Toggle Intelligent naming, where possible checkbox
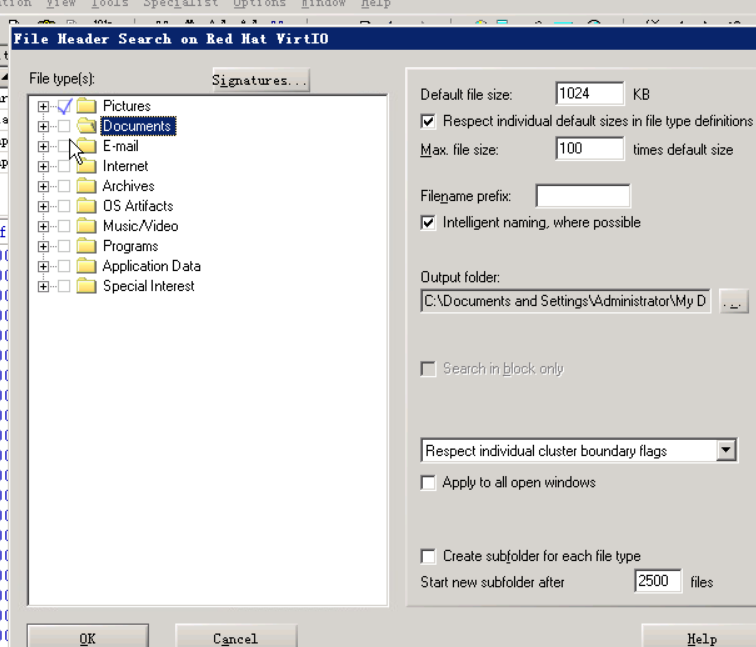Screen dimensions: 756x647 pyautogui.click(x=428, y=223)
